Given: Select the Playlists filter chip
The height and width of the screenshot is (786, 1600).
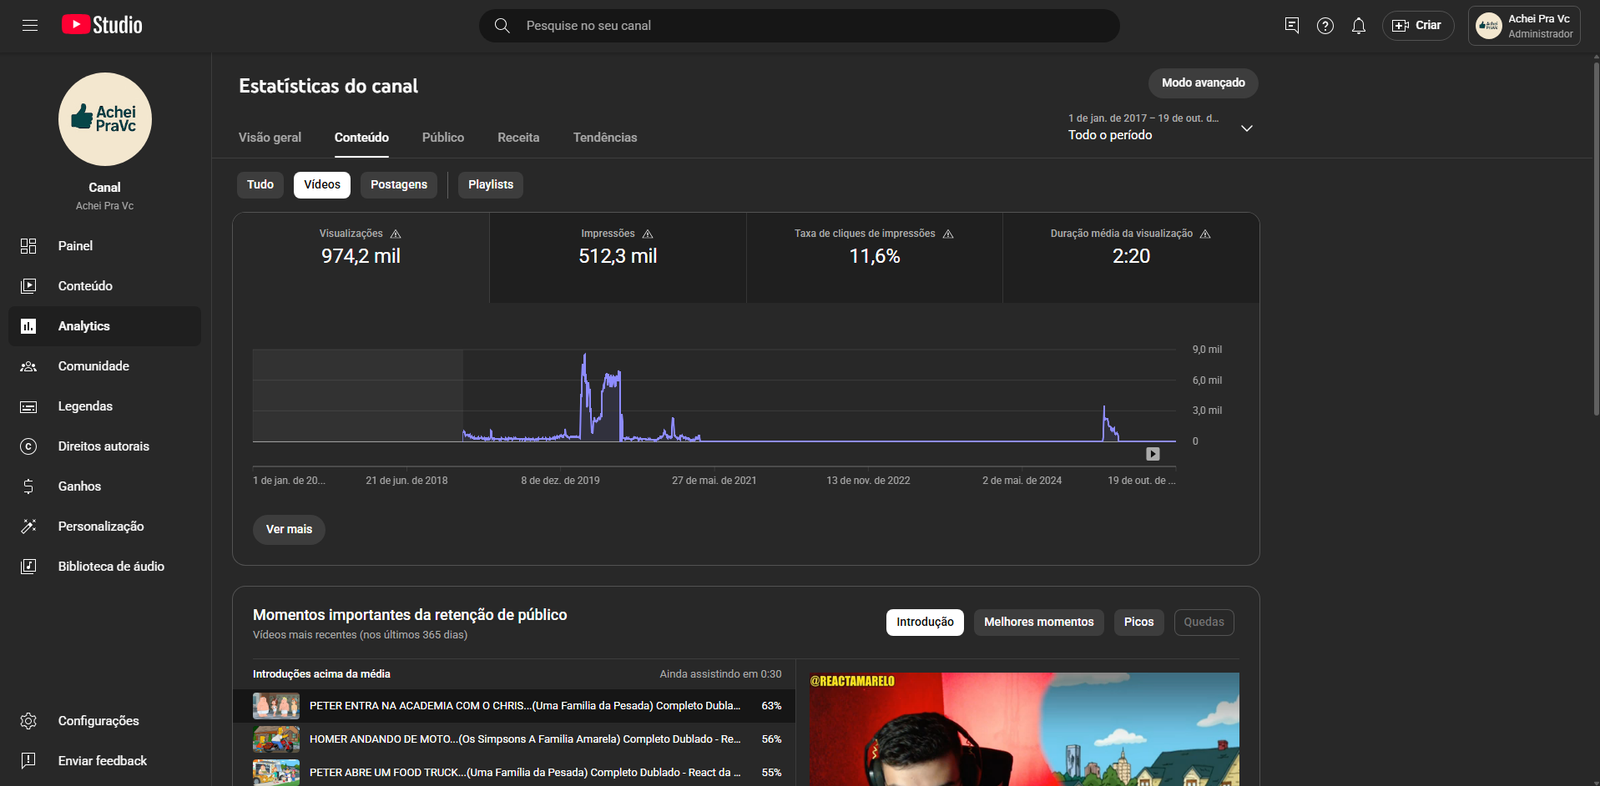Looking at the screenshot, I should [x=491, y=185].
